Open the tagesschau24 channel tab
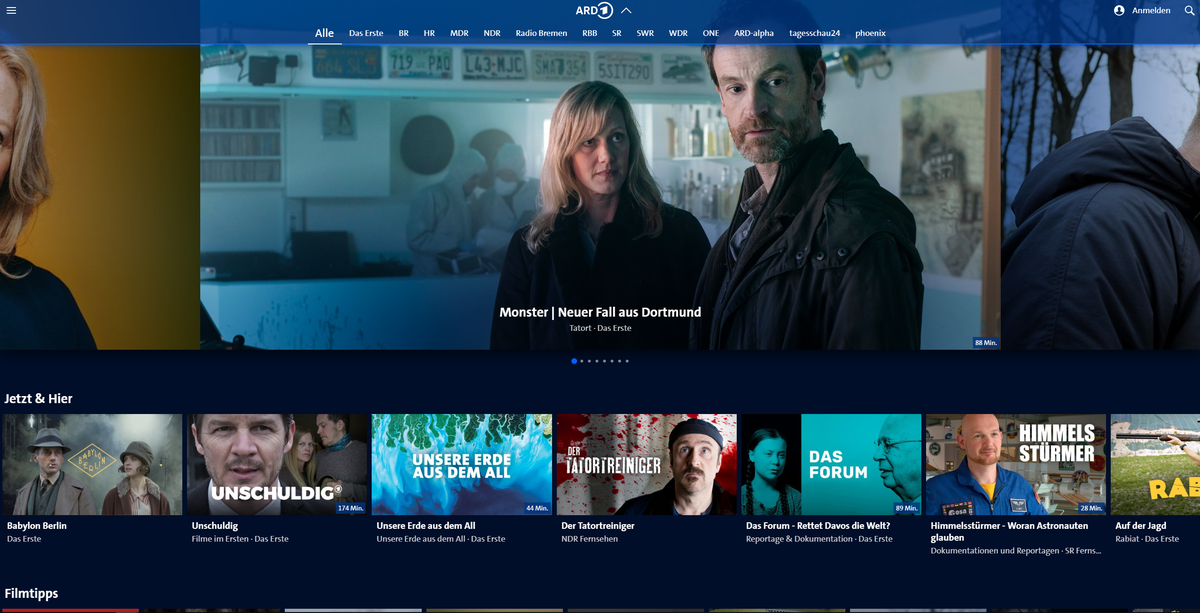This screenshot has height=613, width=1200. [x=814, y=33]
